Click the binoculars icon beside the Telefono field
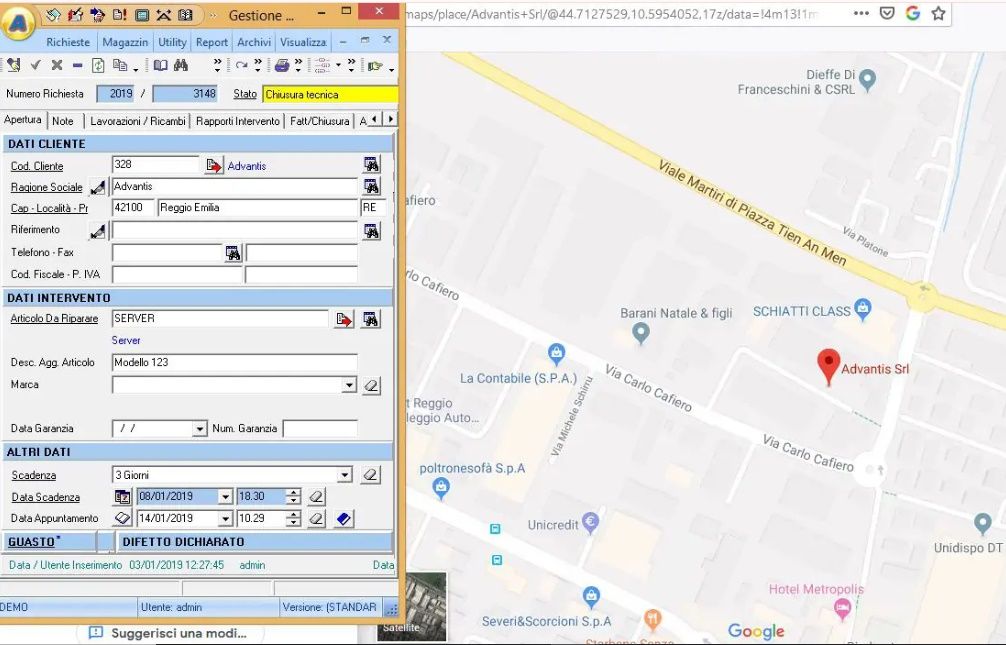1006x645 pixels. click(233, 254)
